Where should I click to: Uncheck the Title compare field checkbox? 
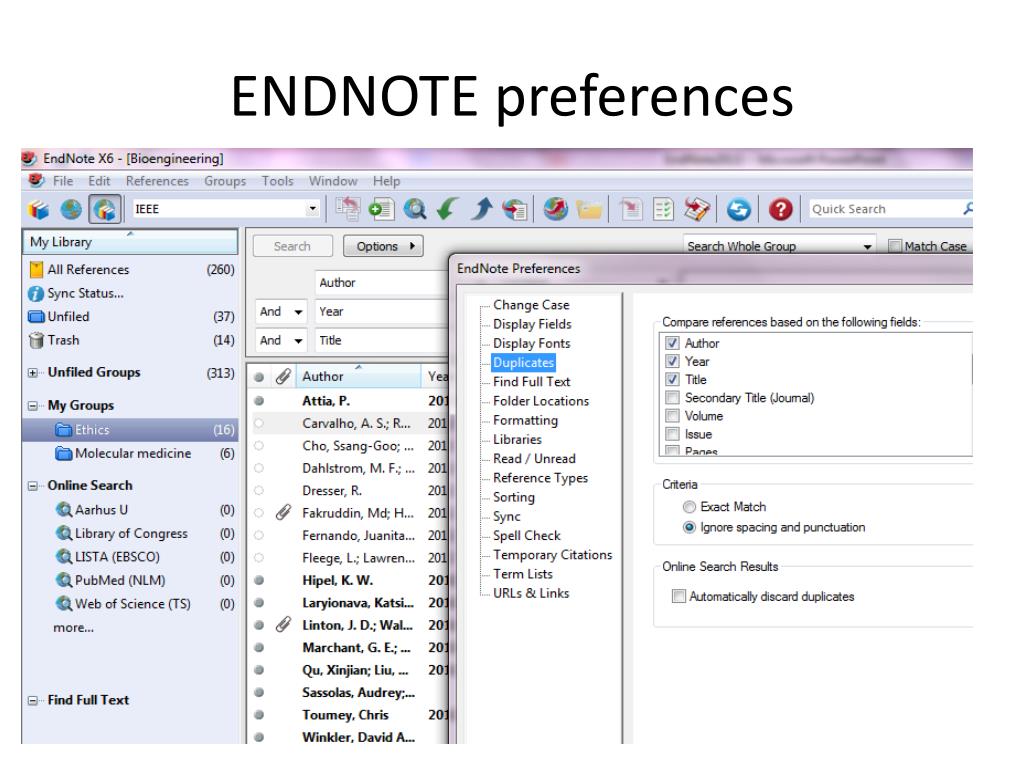[672, 379]
